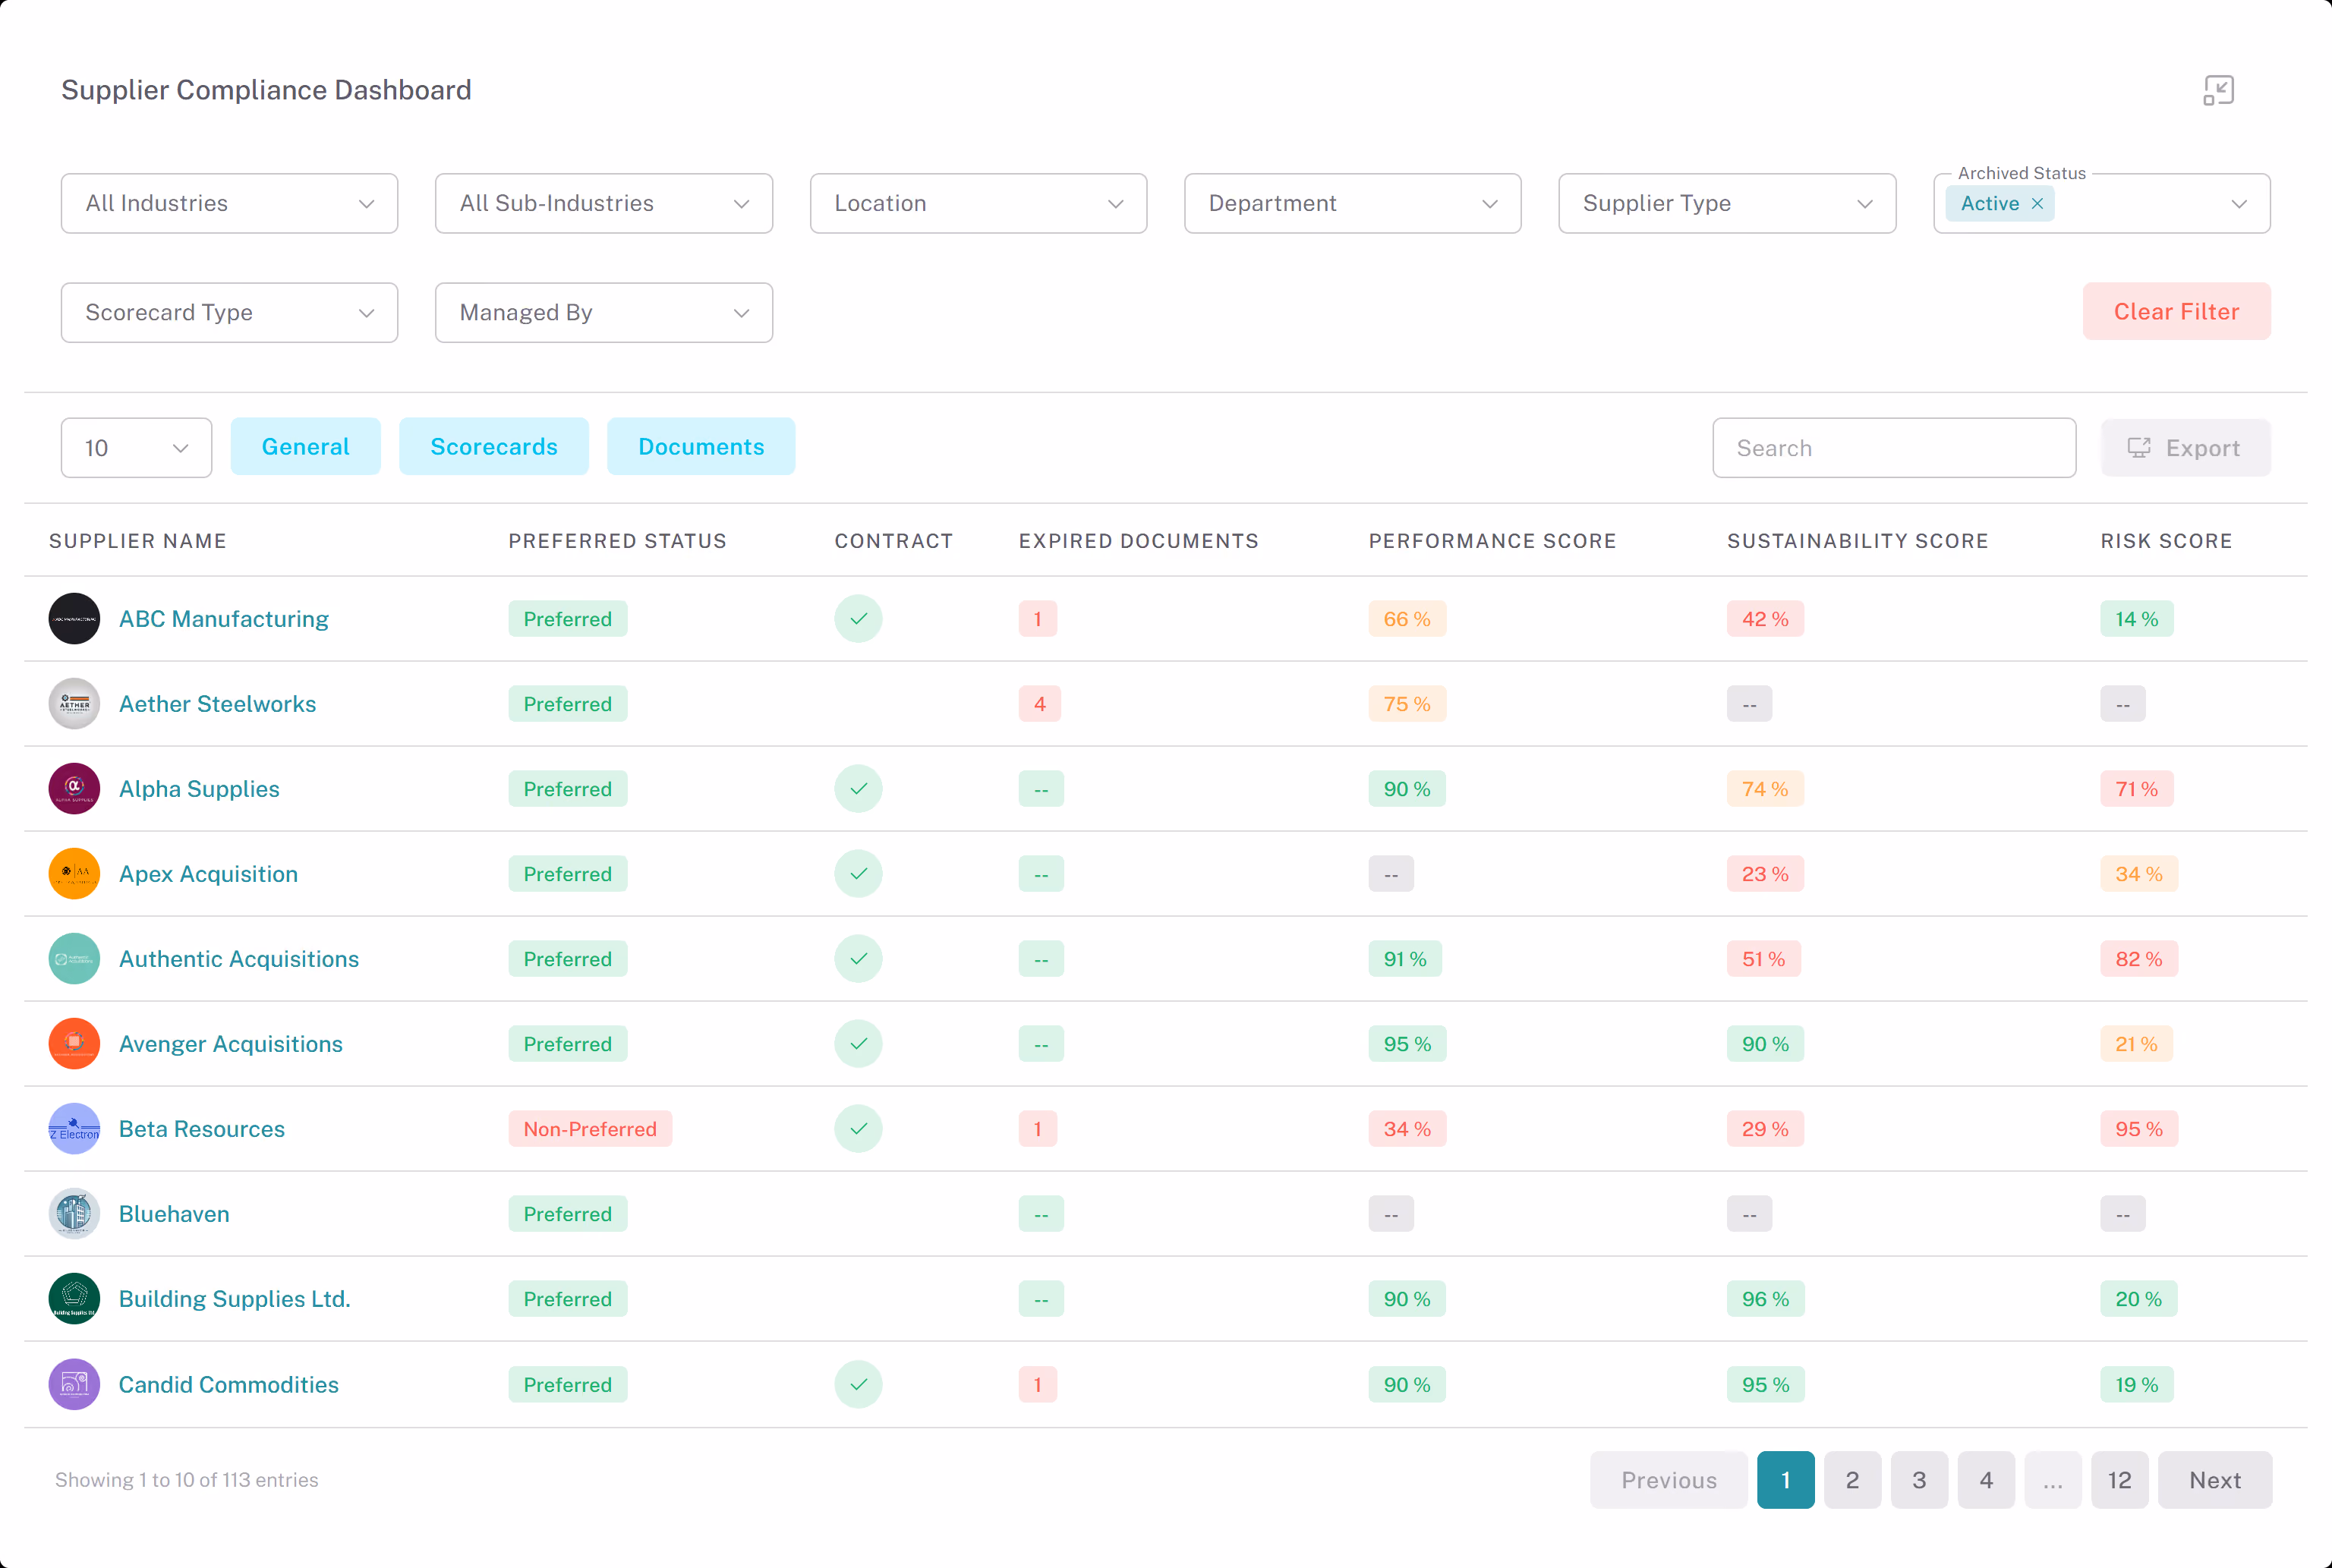Image resolution: width=2332 pixels, height=1568 pixels.
Task: Click the Candid Commodities logo avatar
Action: [x=74, y=1384]
